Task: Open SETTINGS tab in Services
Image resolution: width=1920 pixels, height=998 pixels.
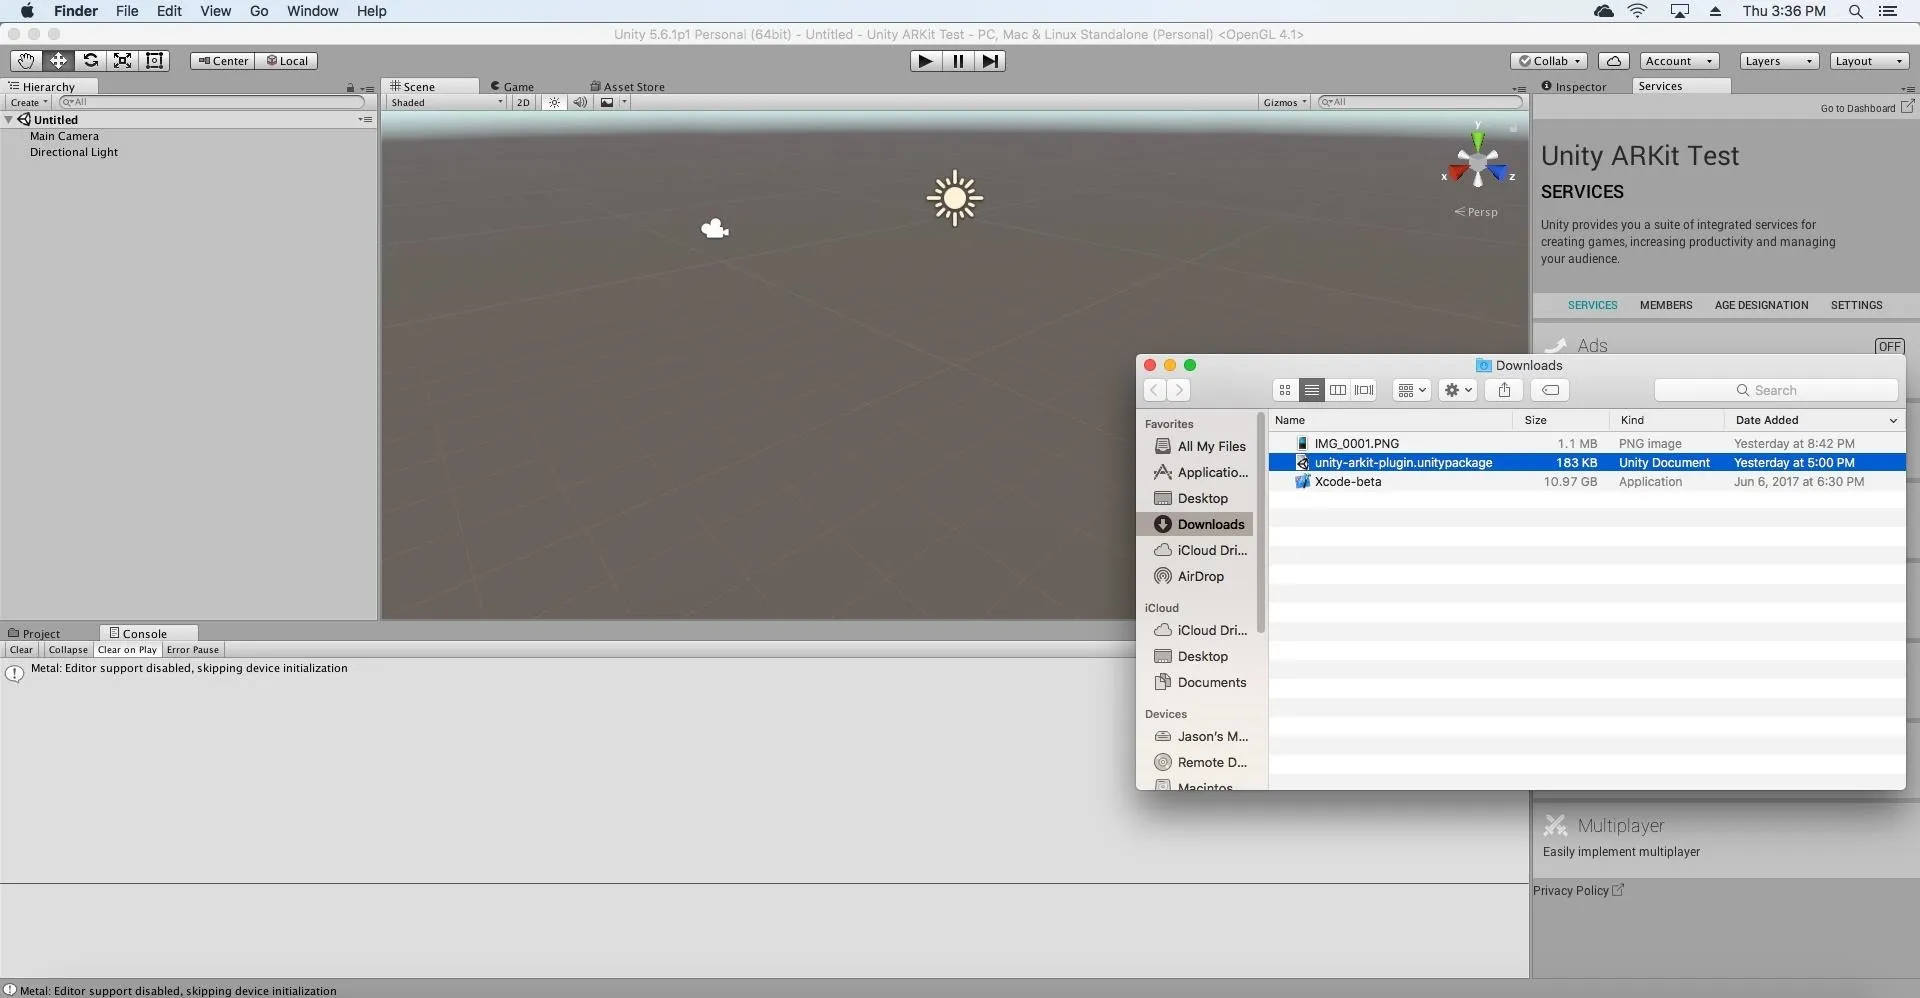Action: coord(1856,305)
